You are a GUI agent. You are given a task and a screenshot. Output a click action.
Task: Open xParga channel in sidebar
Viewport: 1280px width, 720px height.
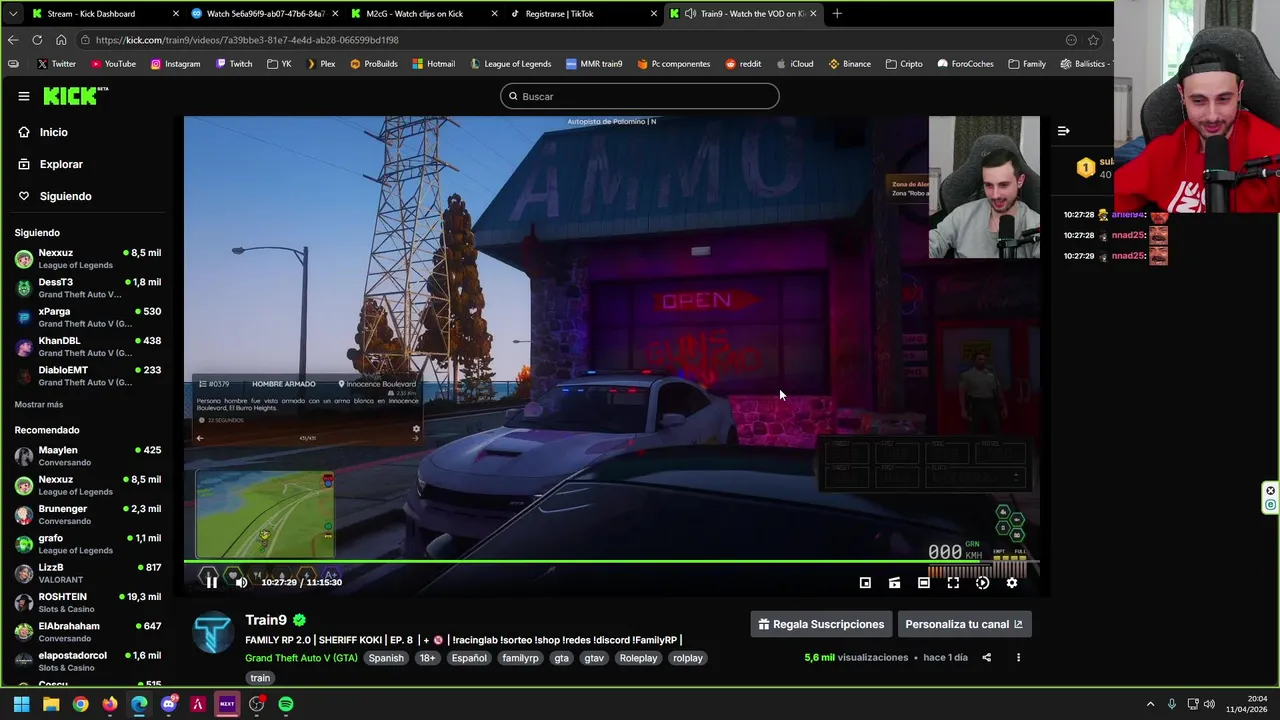[x=88, y=317]
